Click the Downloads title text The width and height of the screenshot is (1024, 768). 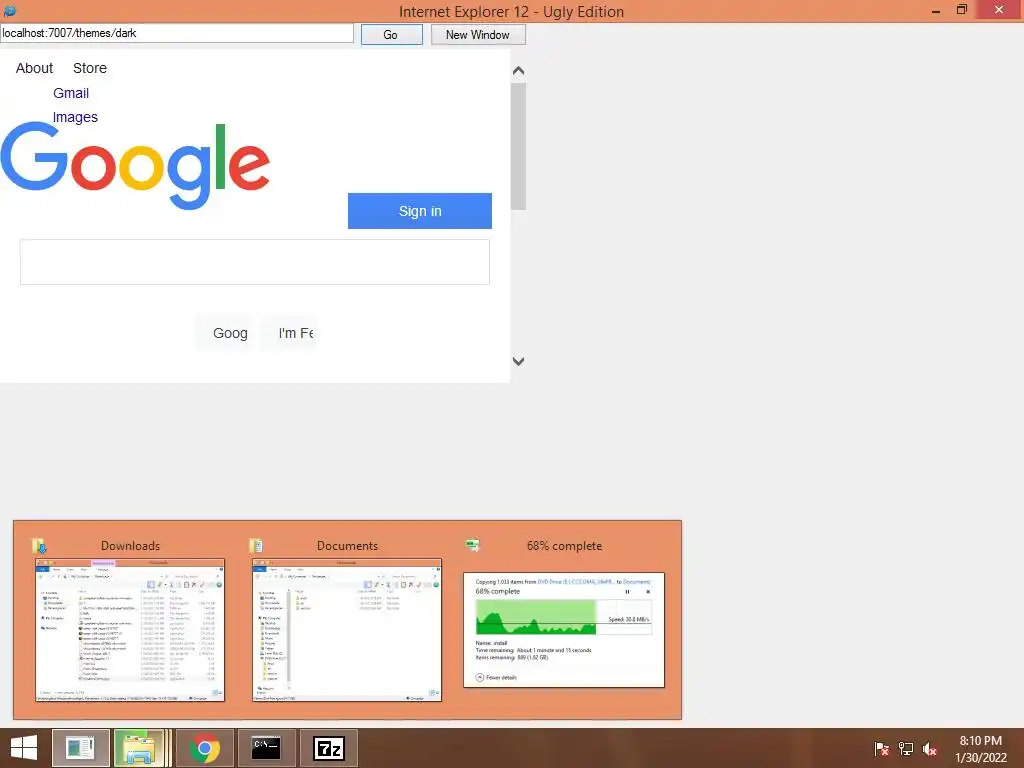[x=130, y=546]
